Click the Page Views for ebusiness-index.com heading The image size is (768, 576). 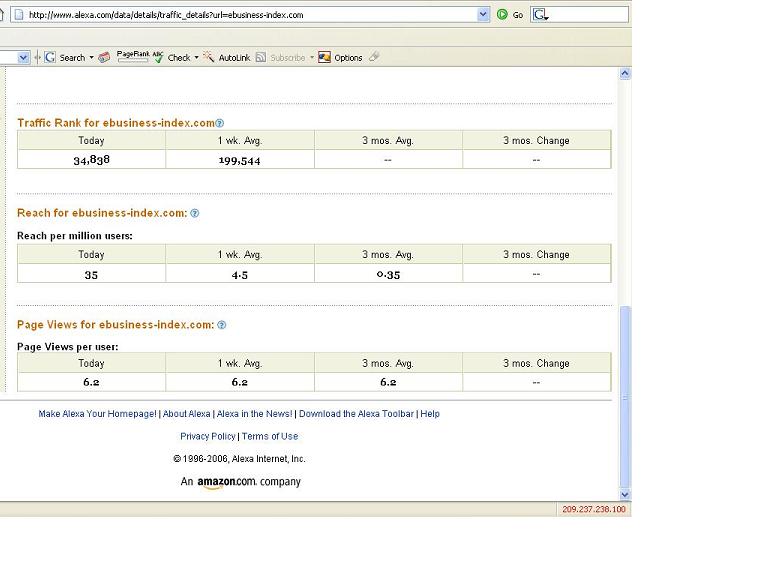pyautogui.click(x=116, y=325)
